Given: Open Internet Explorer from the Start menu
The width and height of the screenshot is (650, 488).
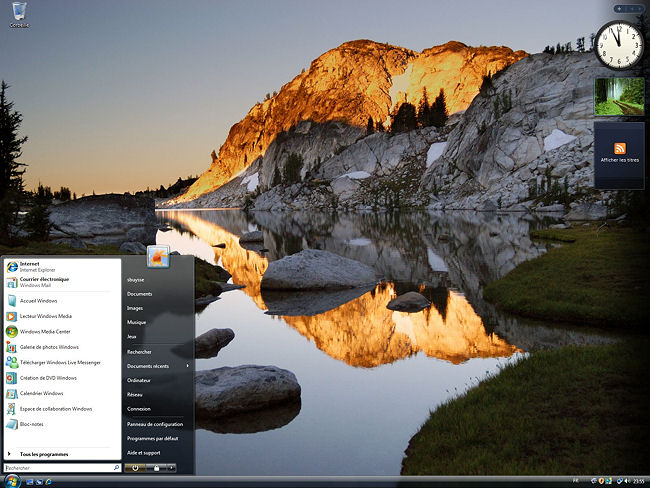Looking at the screenshot, I should (x=40, y=266).
